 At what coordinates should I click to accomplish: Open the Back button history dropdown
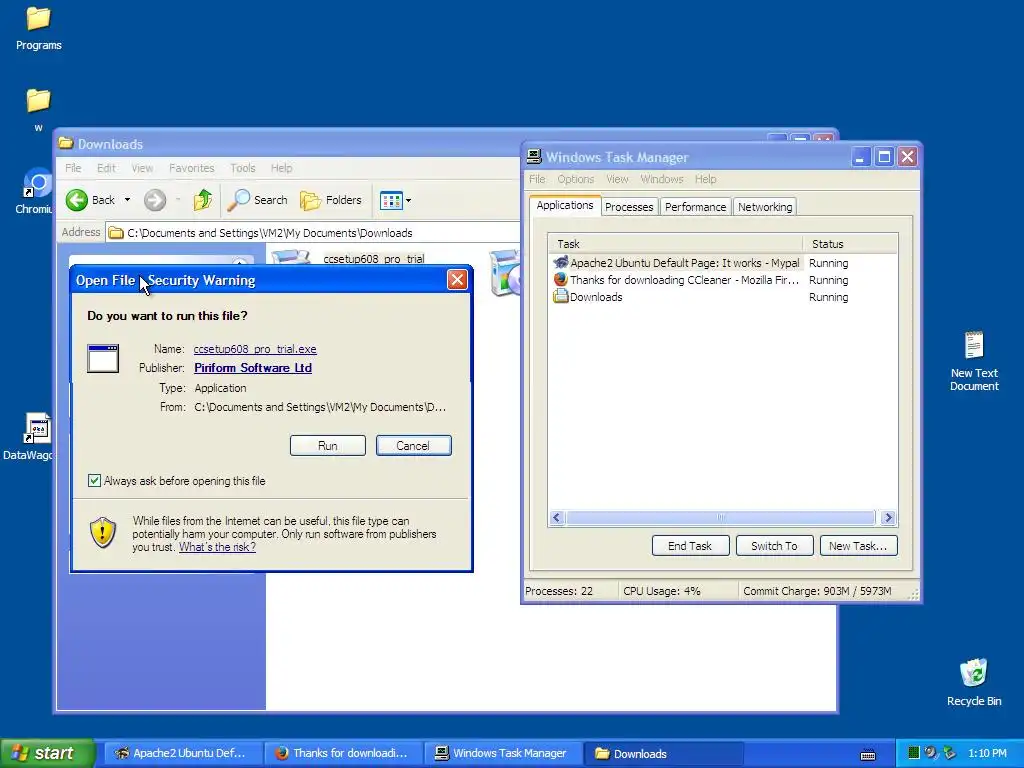pos(127,200)
